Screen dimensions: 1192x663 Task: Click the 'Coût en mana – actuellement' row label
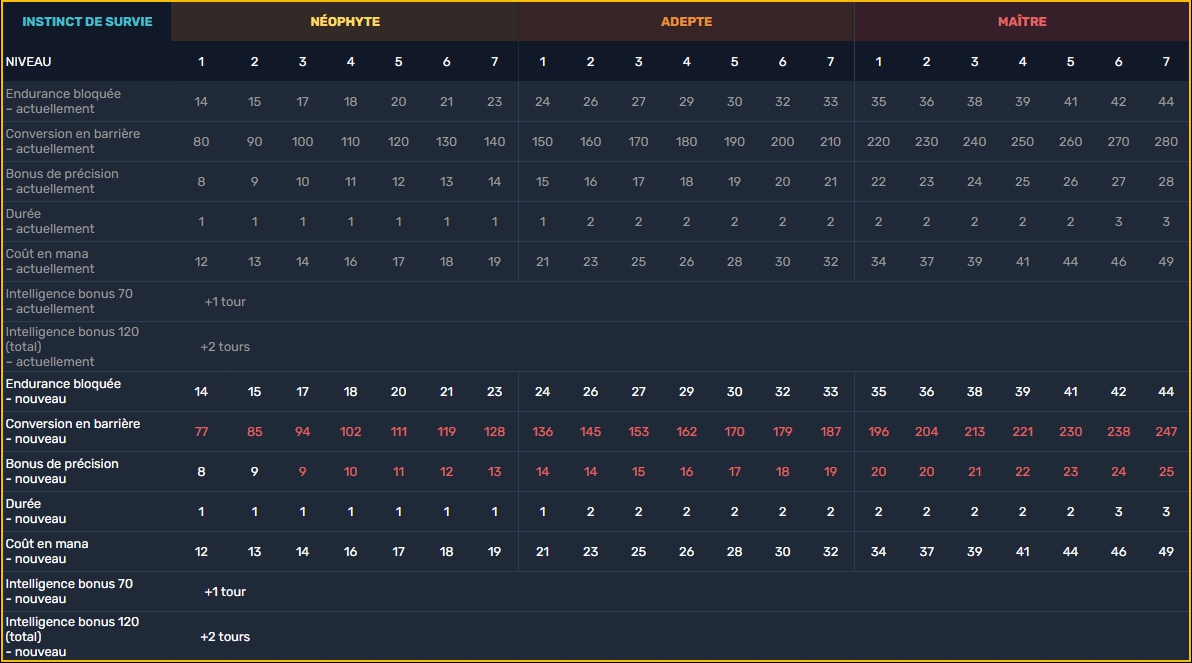coord(50,261)
